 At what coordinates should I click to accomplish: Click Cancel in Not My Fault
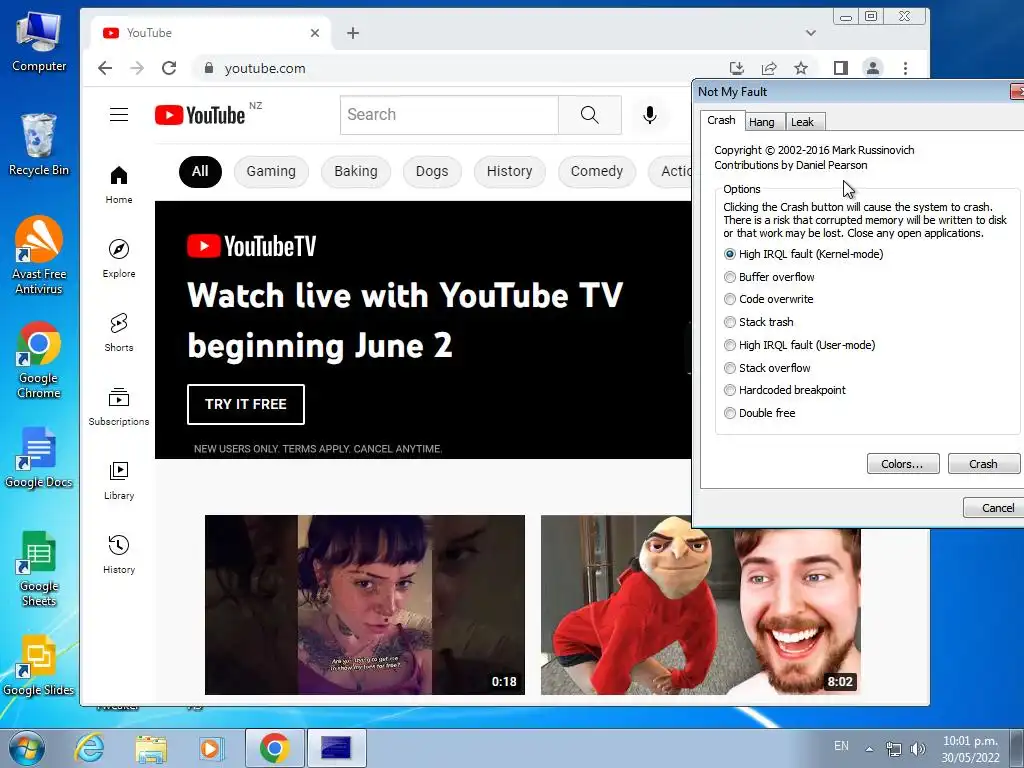click(993, 507)
